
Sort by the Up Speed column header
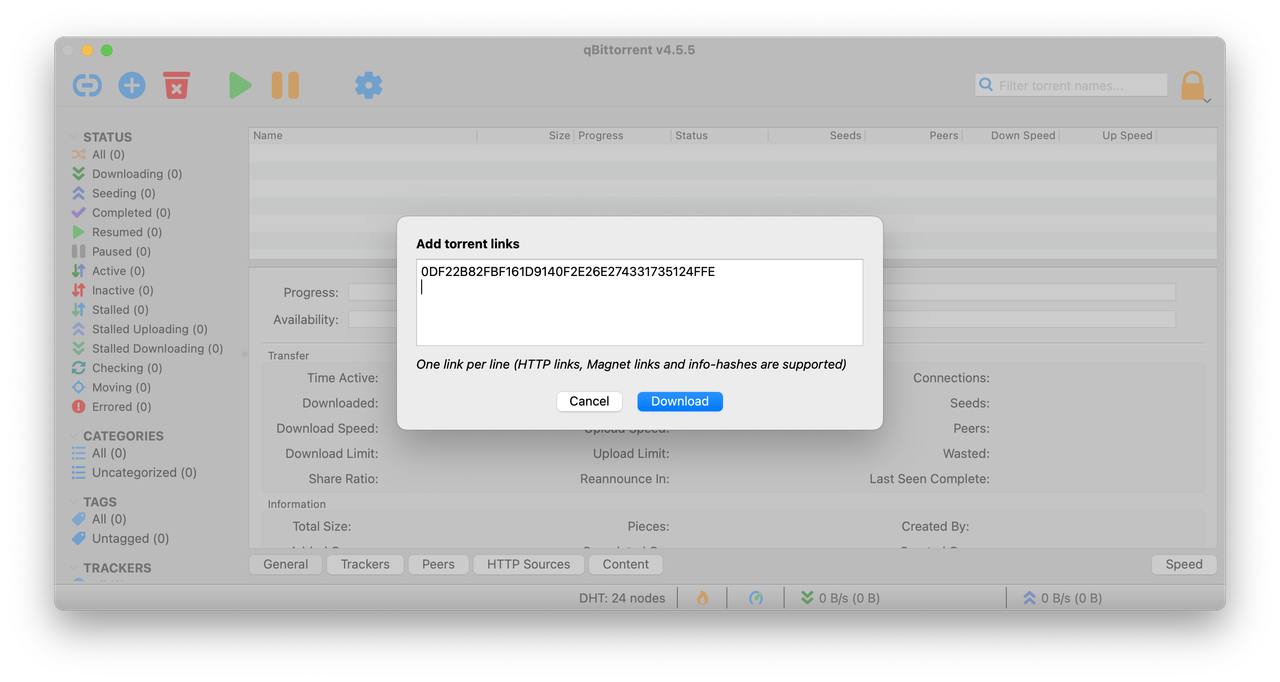tap(1107, 136)
